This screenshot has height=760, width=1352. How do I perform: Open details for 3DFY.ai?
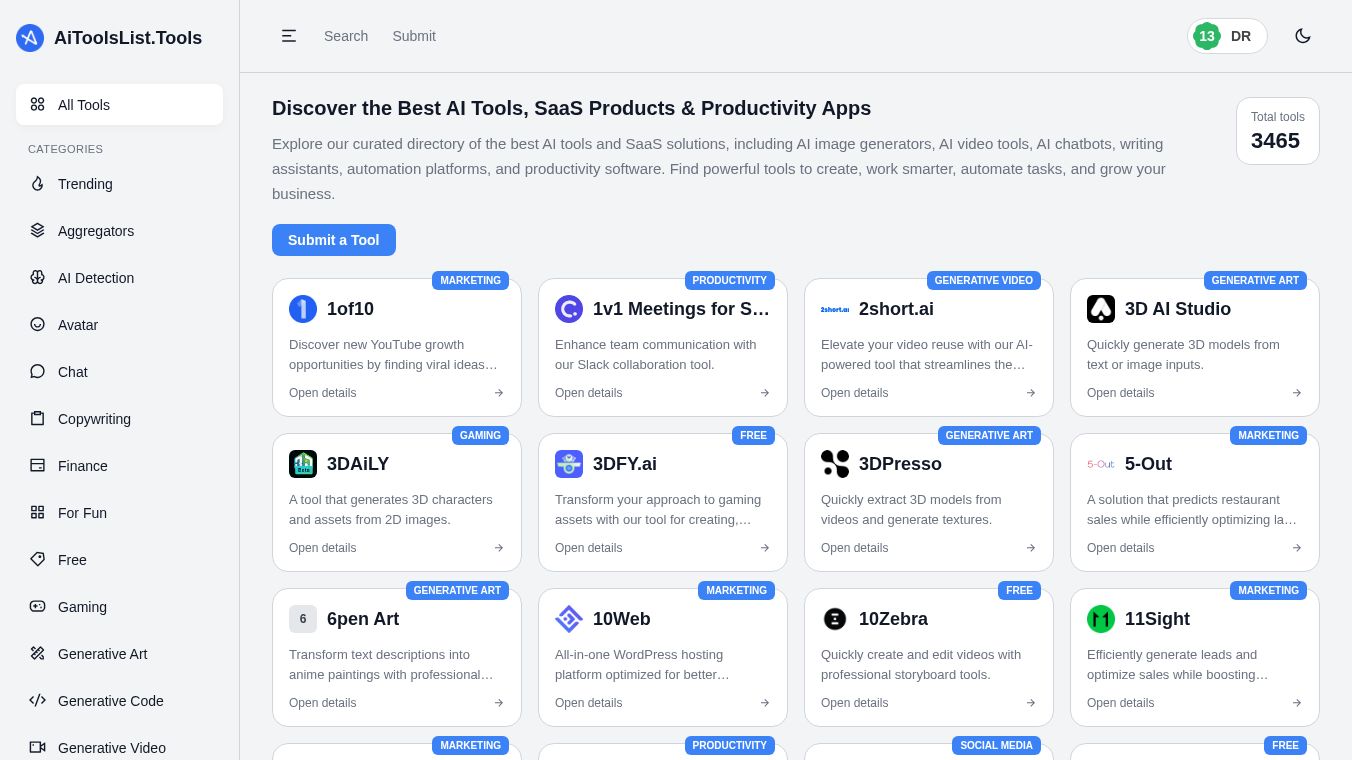(x=663, y=548)
